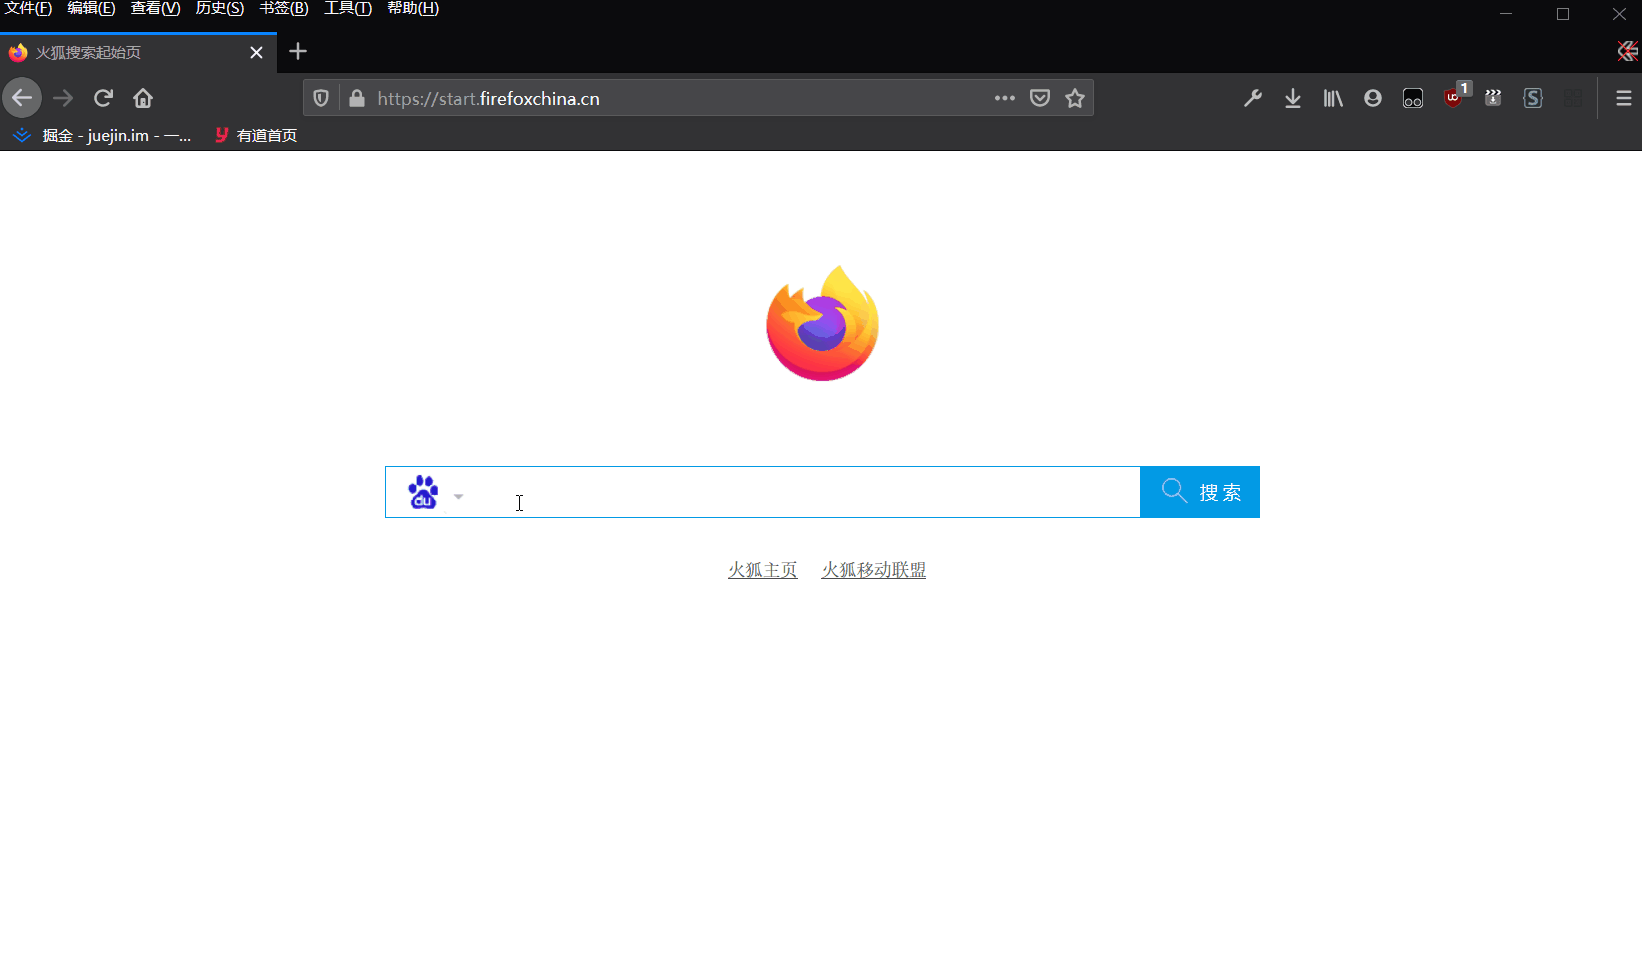Open the 火狐主页 link

click(762, 569)
